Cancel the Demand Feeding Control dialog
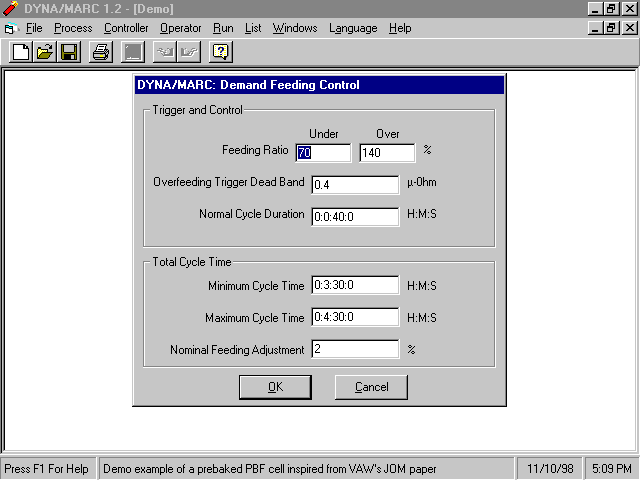This screenshot has width=640, height=480. [371, 387]
